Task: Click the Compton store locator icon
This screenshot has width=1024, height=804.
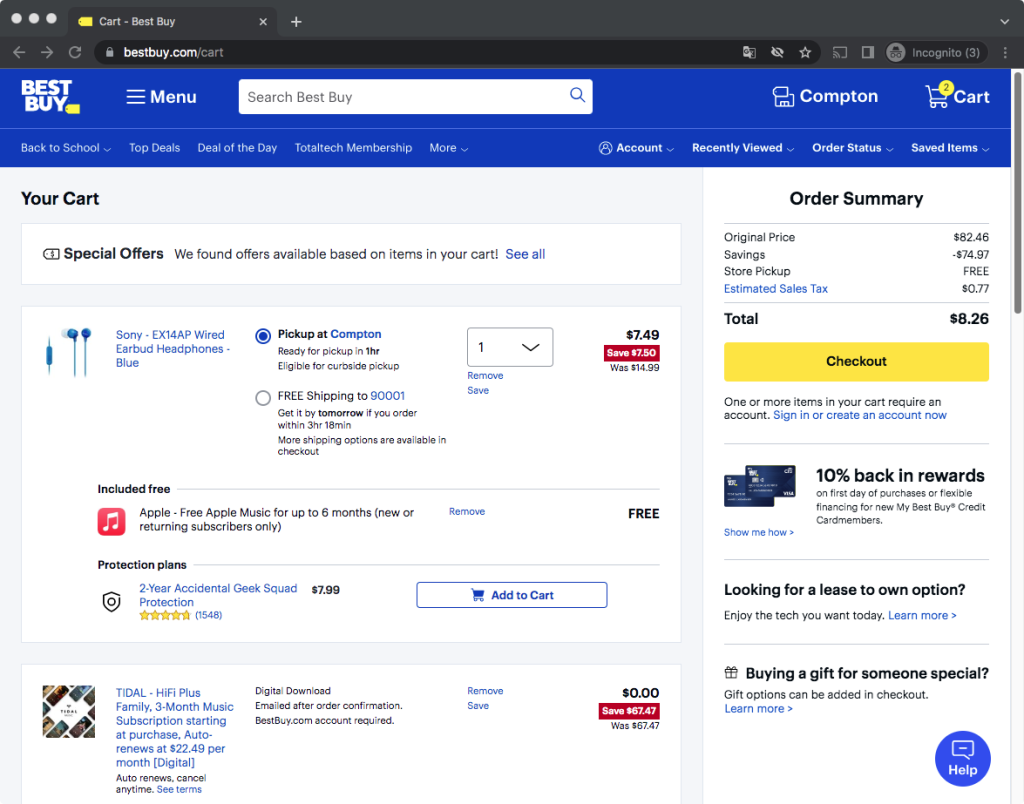Action: pyautogui.click(x=783, y=96)
